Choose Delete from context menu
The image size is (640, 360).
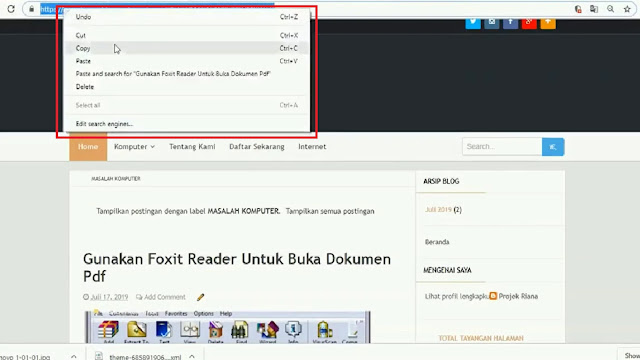(187, 87)
